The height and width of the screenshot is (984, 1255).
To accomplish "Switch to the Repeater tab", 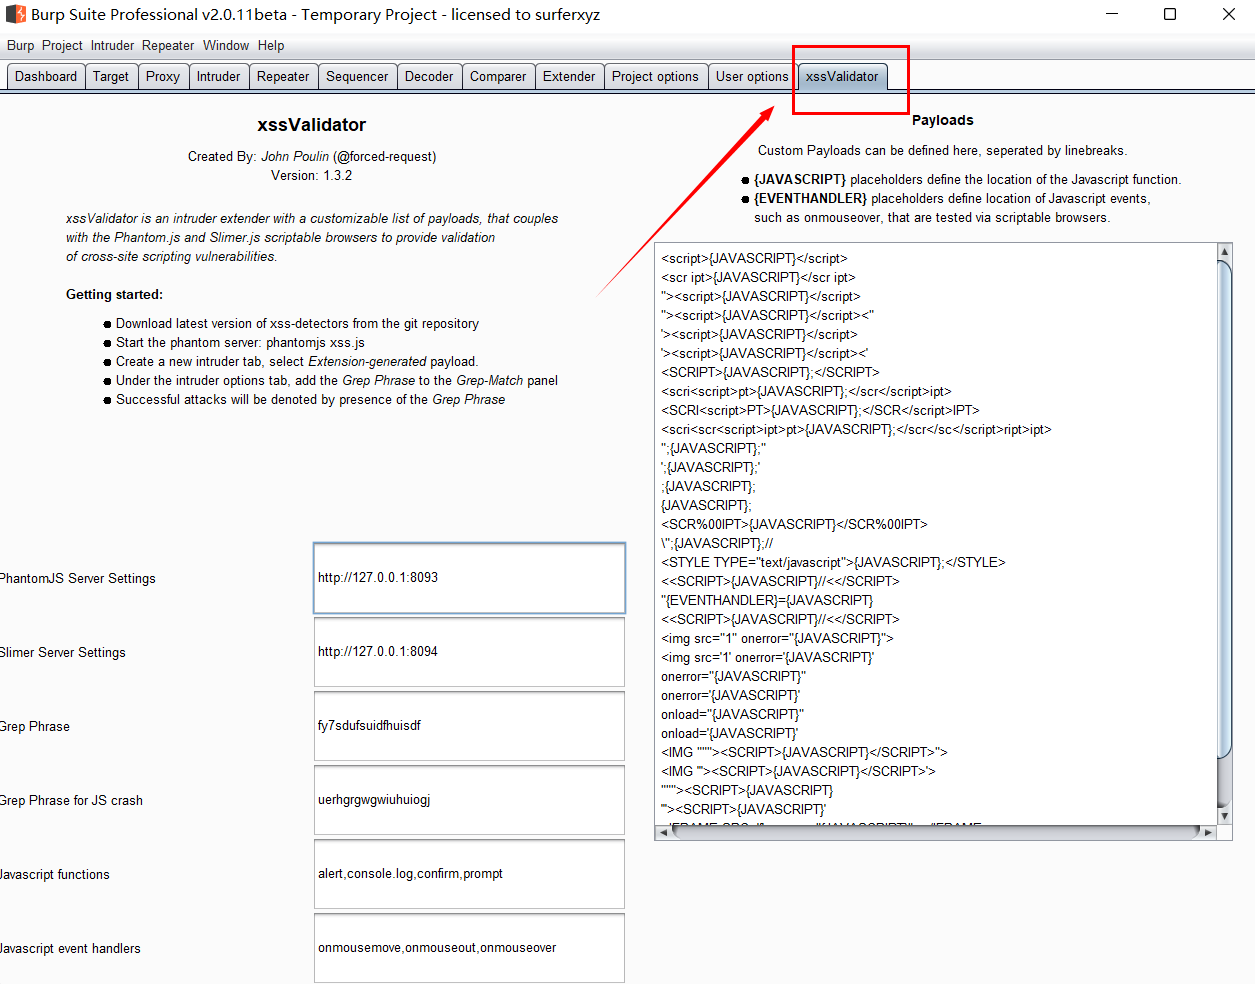I will pos(283,77).
